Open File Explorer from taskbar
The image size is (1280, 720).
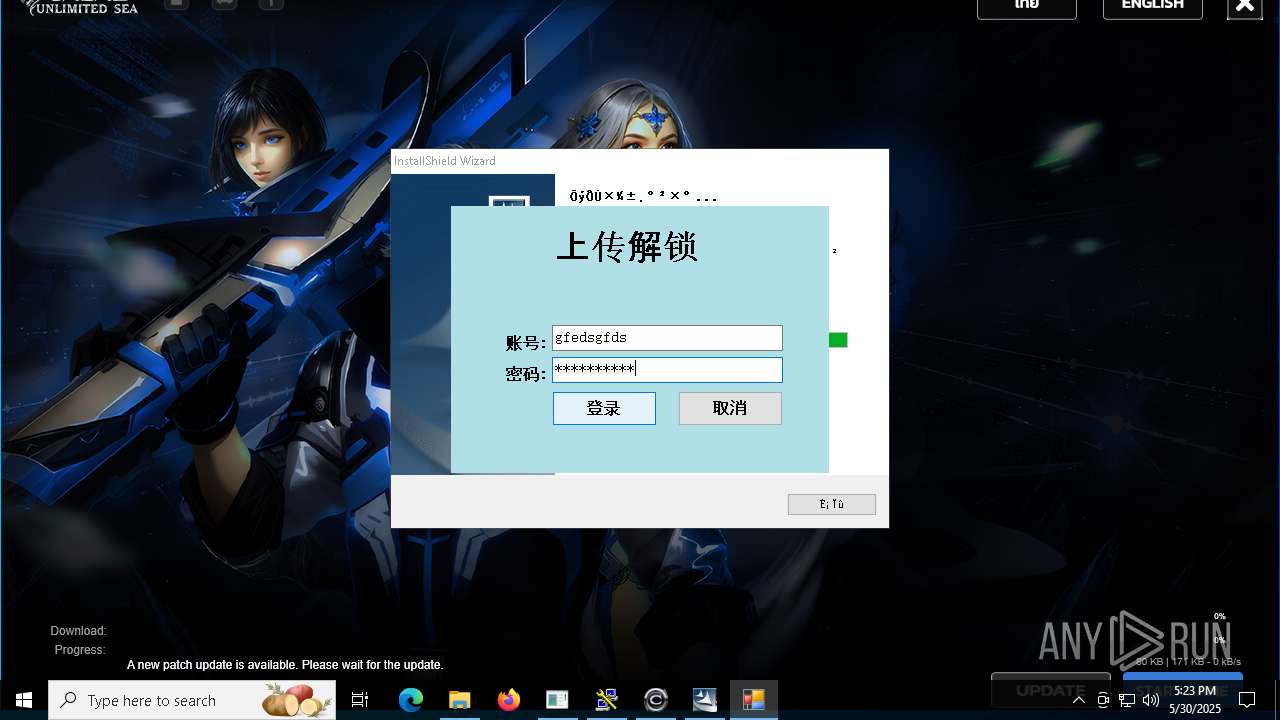click(x=459, y=700)
